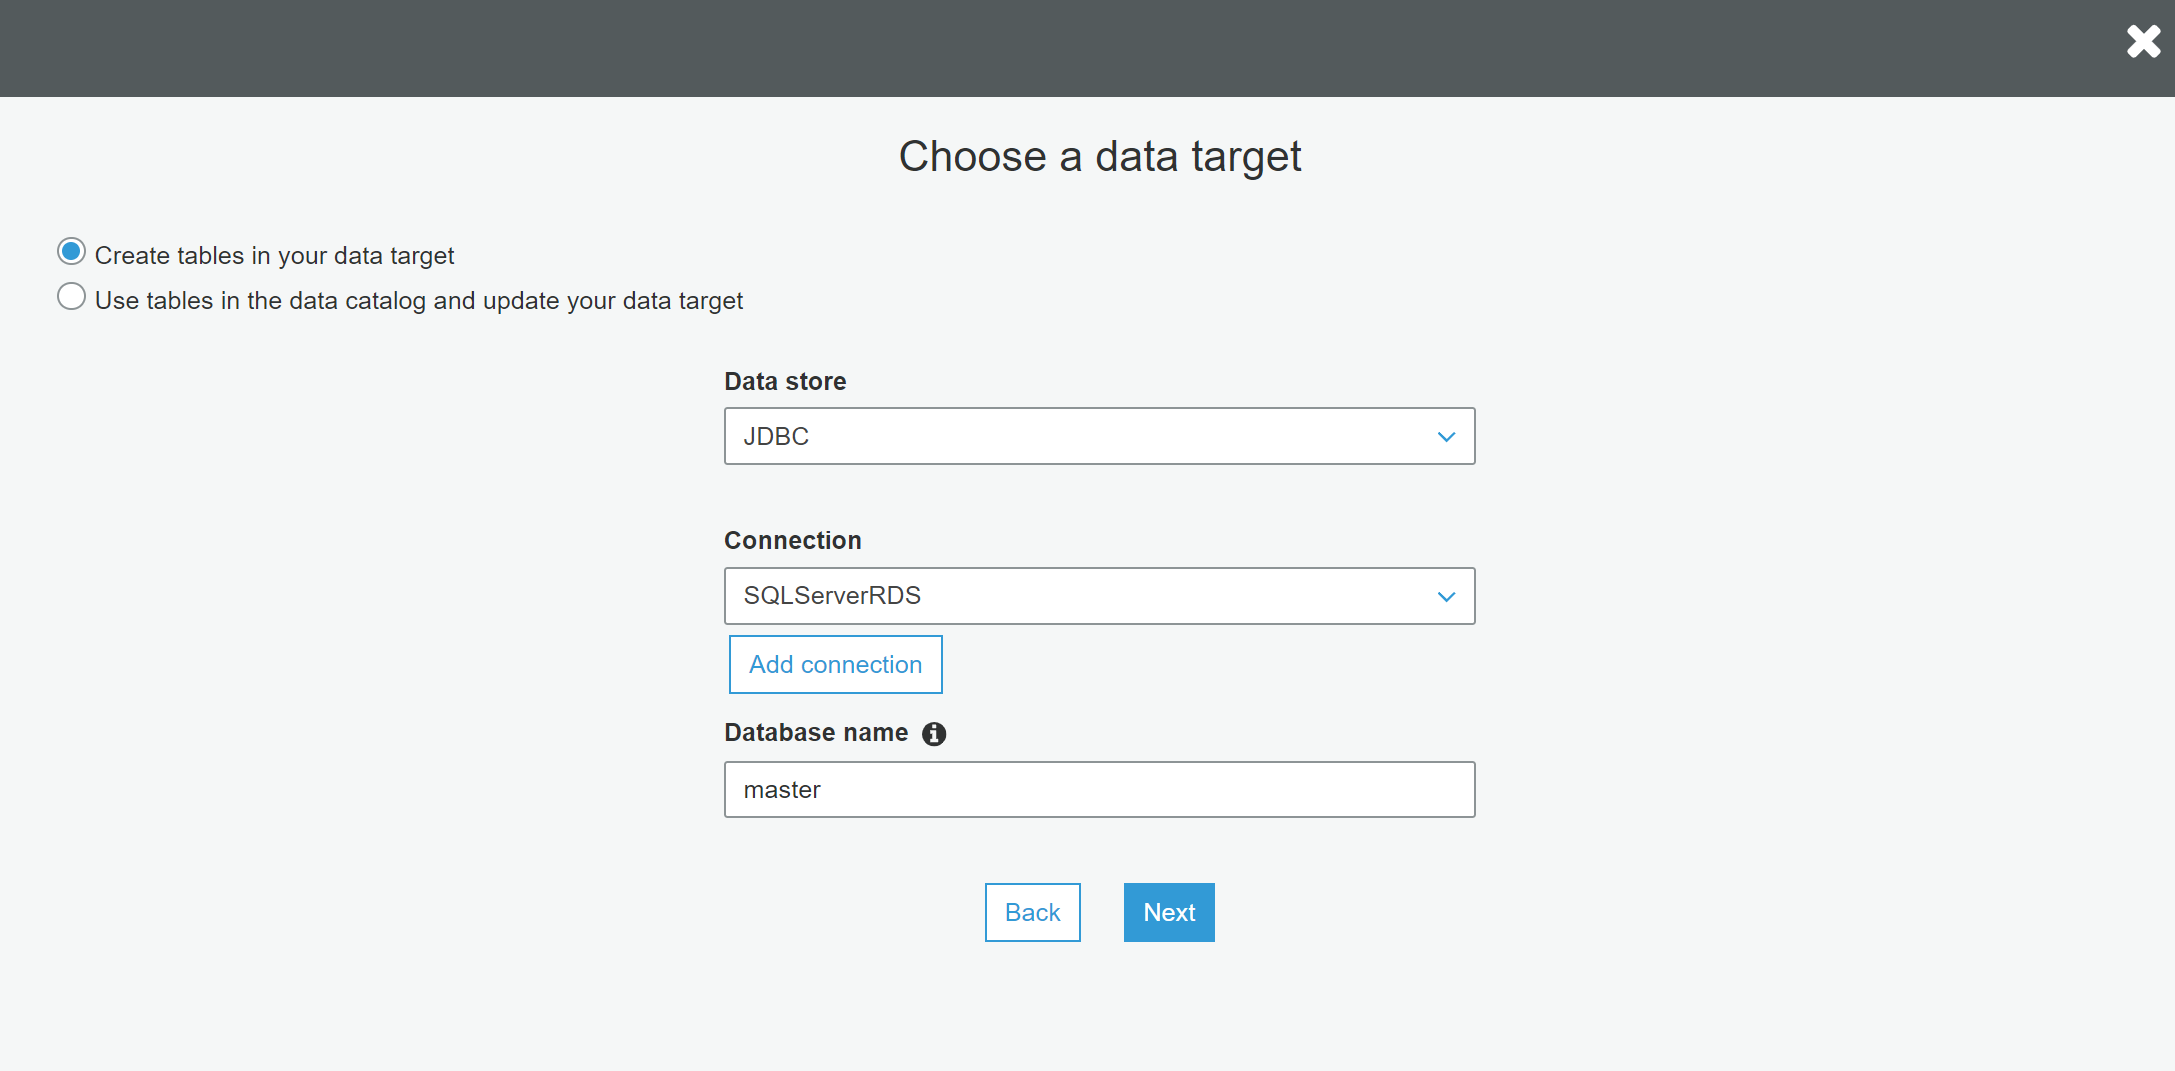
Task: Click the 'Create tables in your data target' label
Action: pyautogui.click(x=274, y=256)
